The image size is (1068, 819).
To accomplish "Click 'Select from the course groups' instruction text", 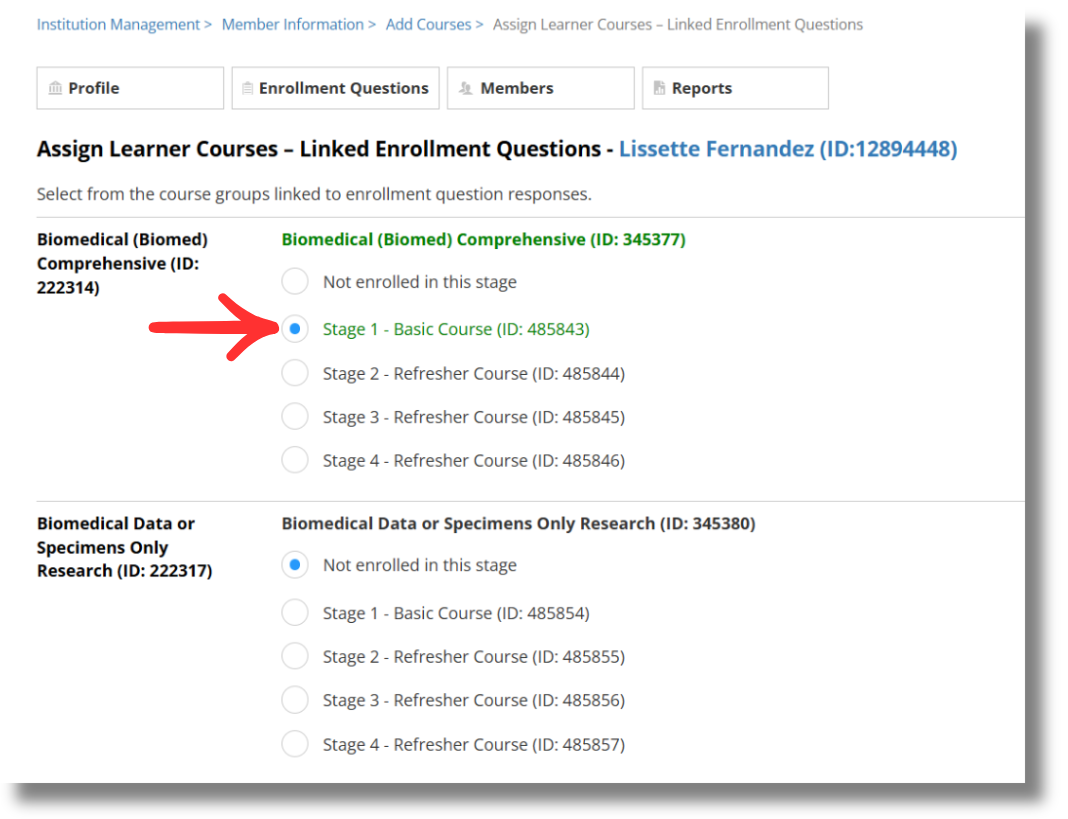I will pos(314,194).
